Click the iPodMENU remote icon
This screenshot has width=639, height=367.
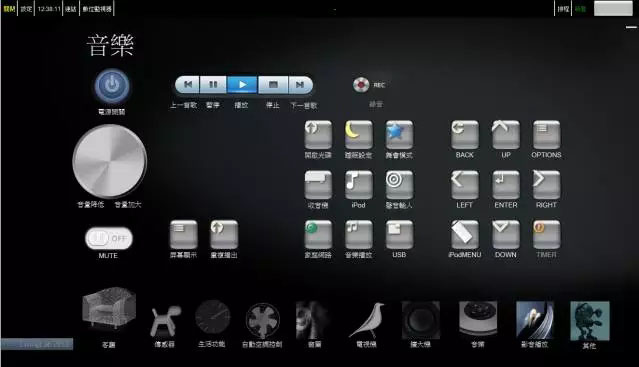(x=465, y=235)
